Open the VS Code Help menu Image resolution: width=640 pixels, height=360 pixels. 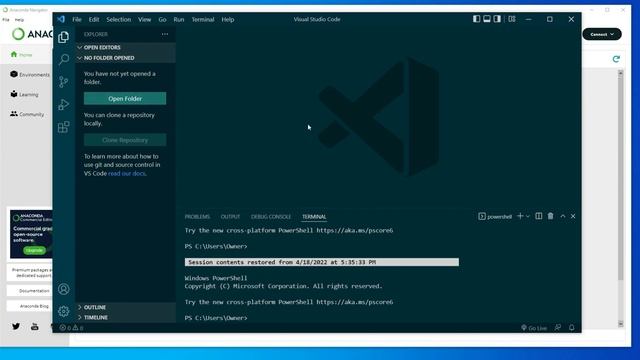click(228, 19)
